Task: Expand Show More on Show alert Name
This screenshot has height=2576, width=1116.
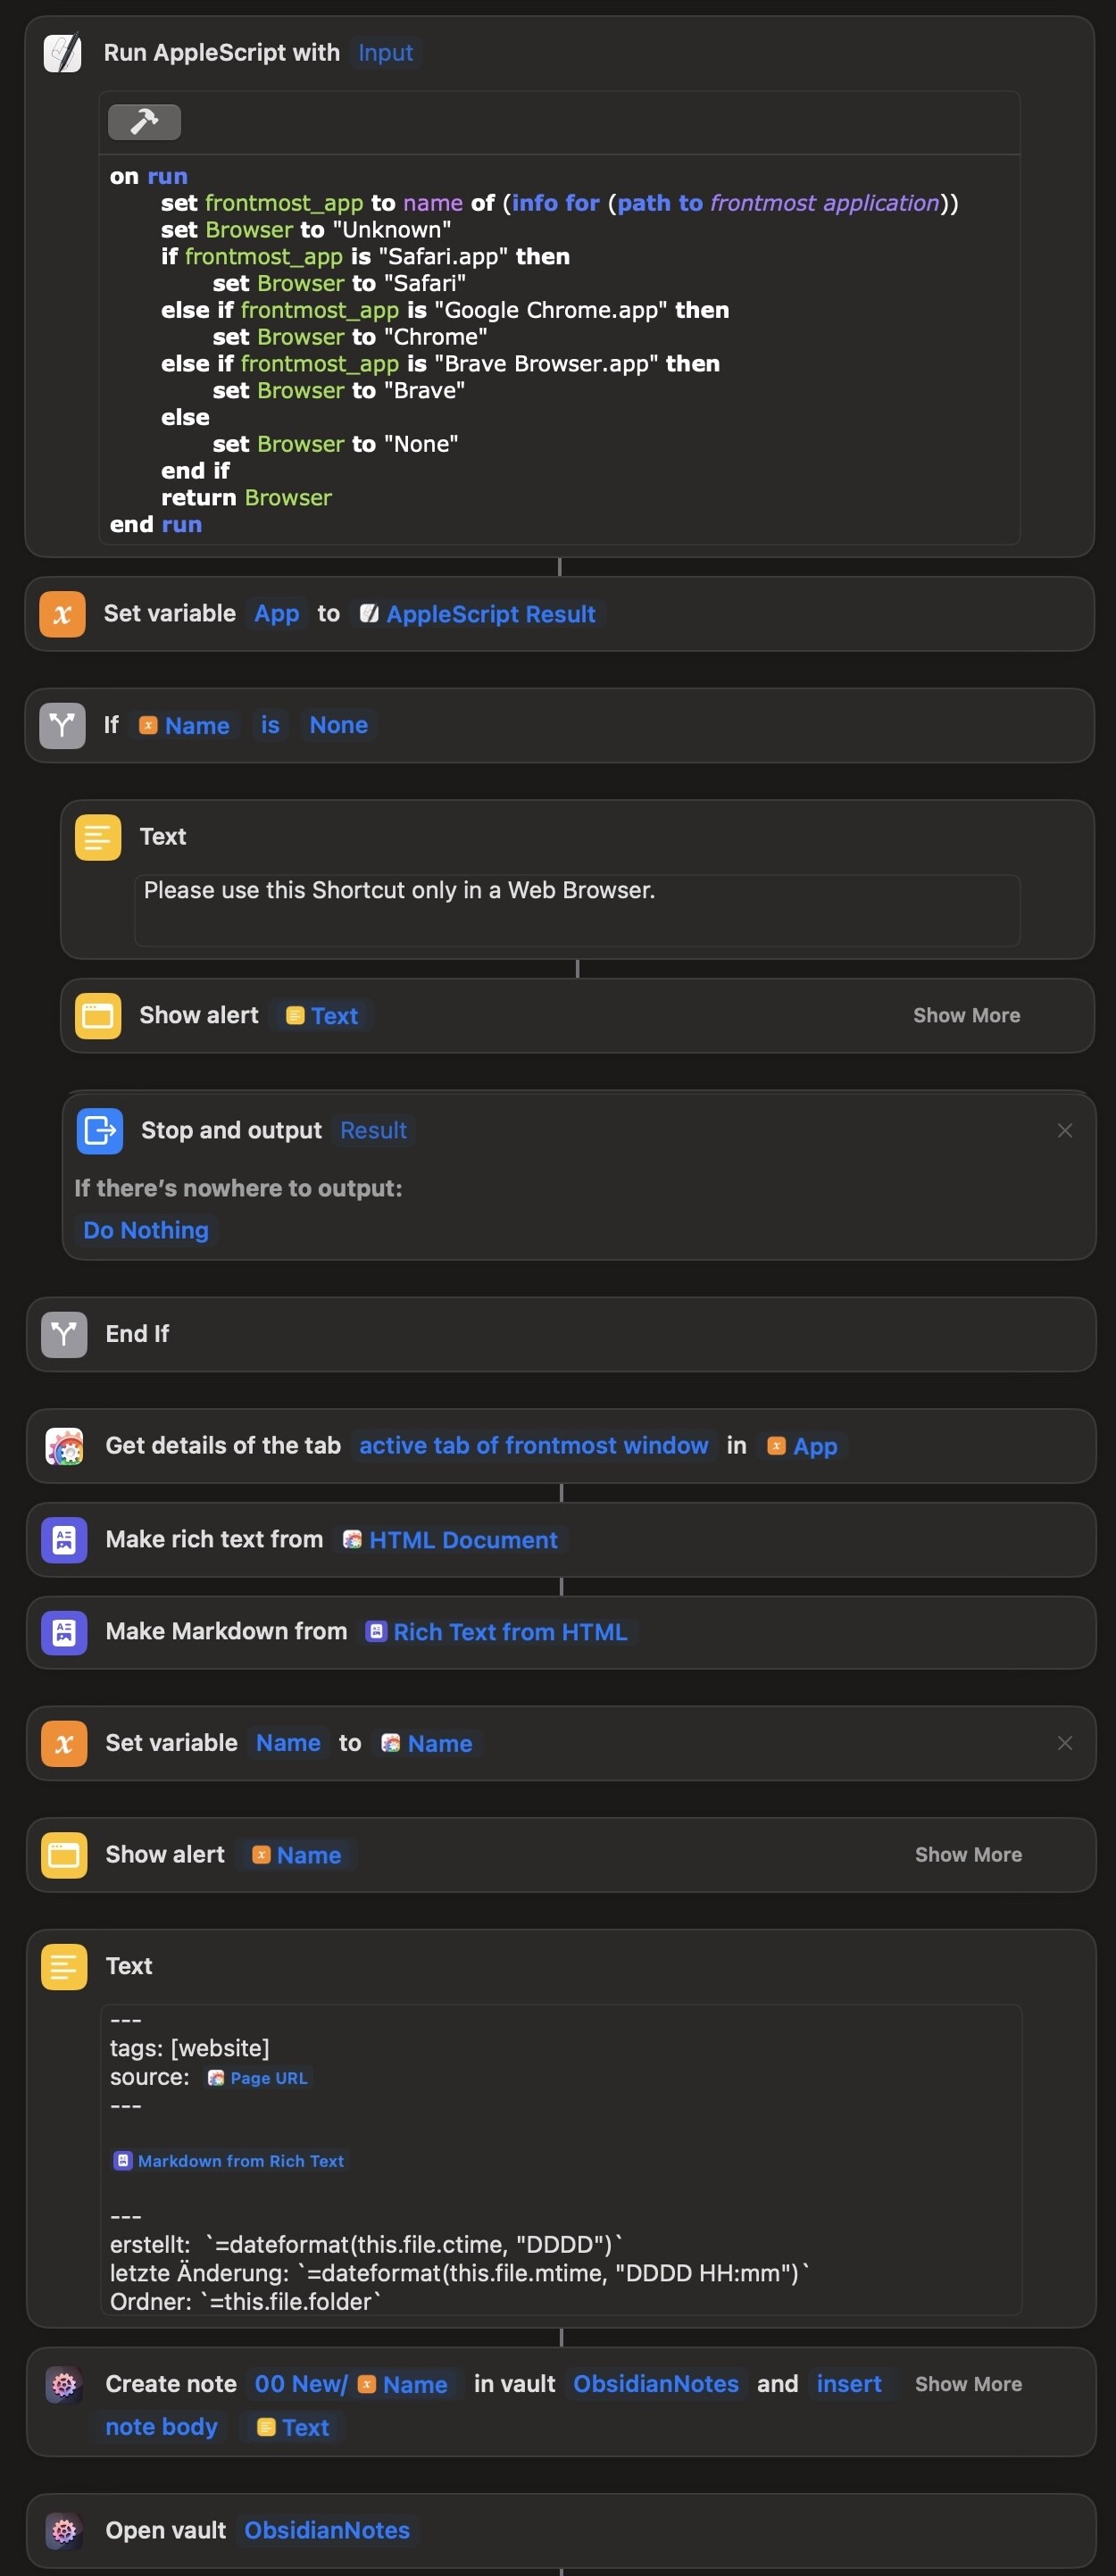Action: click(968, 1855)
